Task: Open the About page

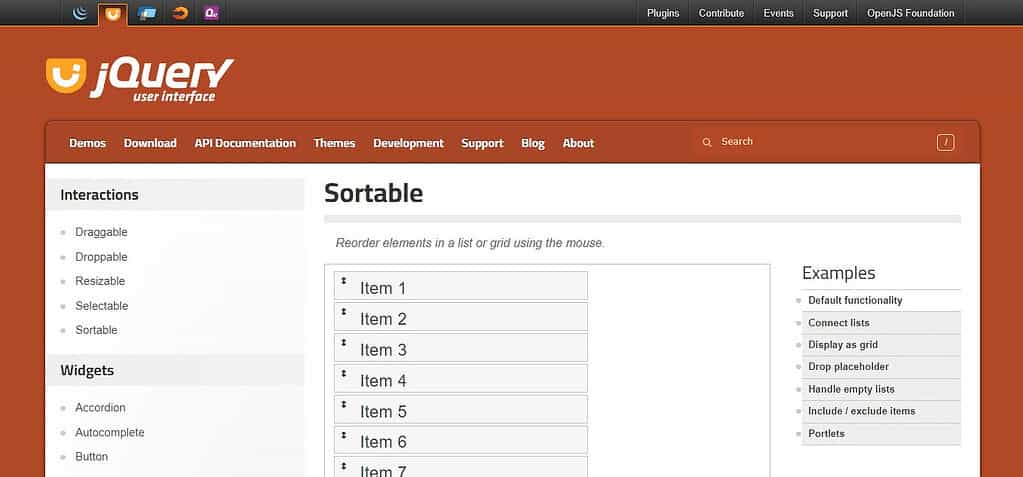Action: 578,143
